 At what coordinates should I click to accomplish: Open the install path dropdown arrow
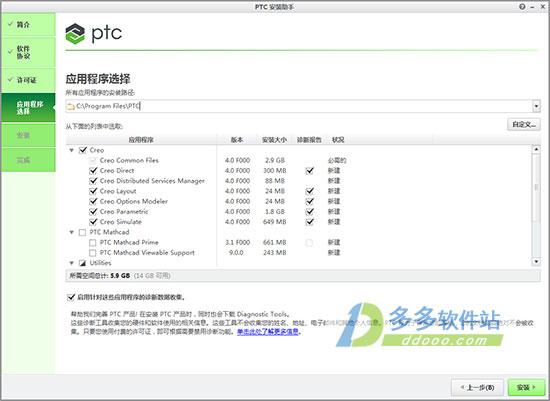pos(536,106)
